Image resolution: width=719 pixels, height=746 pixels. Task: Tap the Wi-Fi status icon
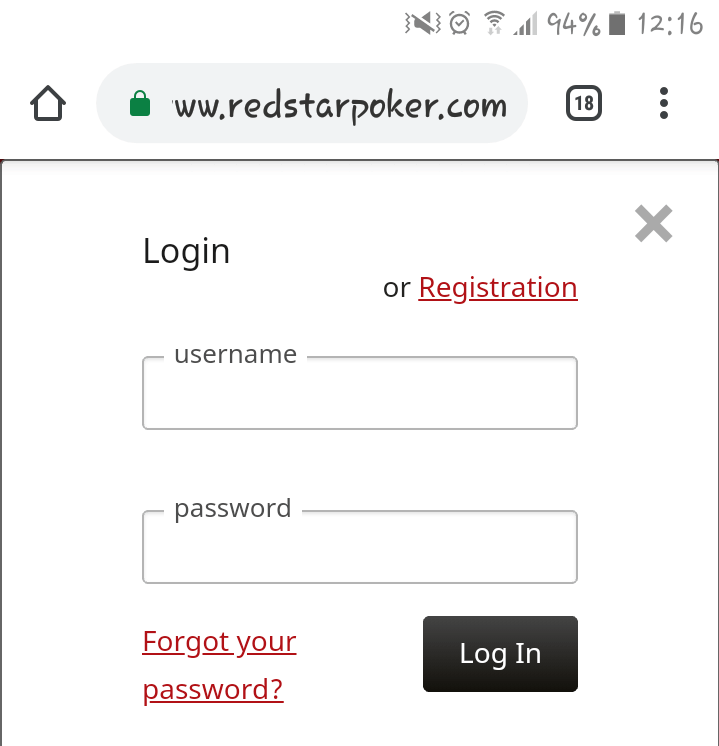tap(494, 23)
